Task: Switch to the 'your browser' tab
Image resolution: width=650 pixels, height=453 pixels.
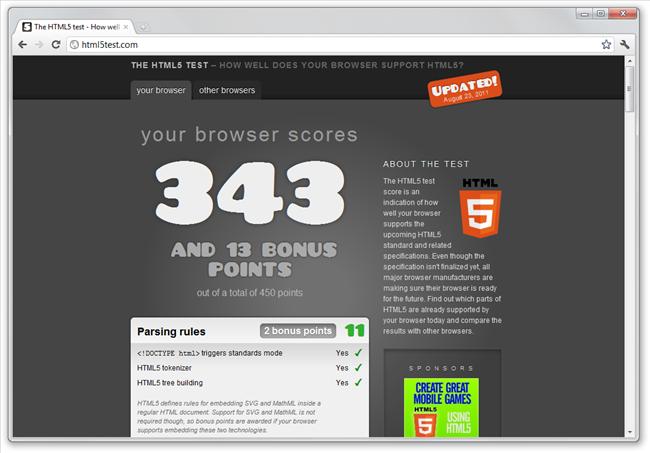Action: tap(161, 90)
